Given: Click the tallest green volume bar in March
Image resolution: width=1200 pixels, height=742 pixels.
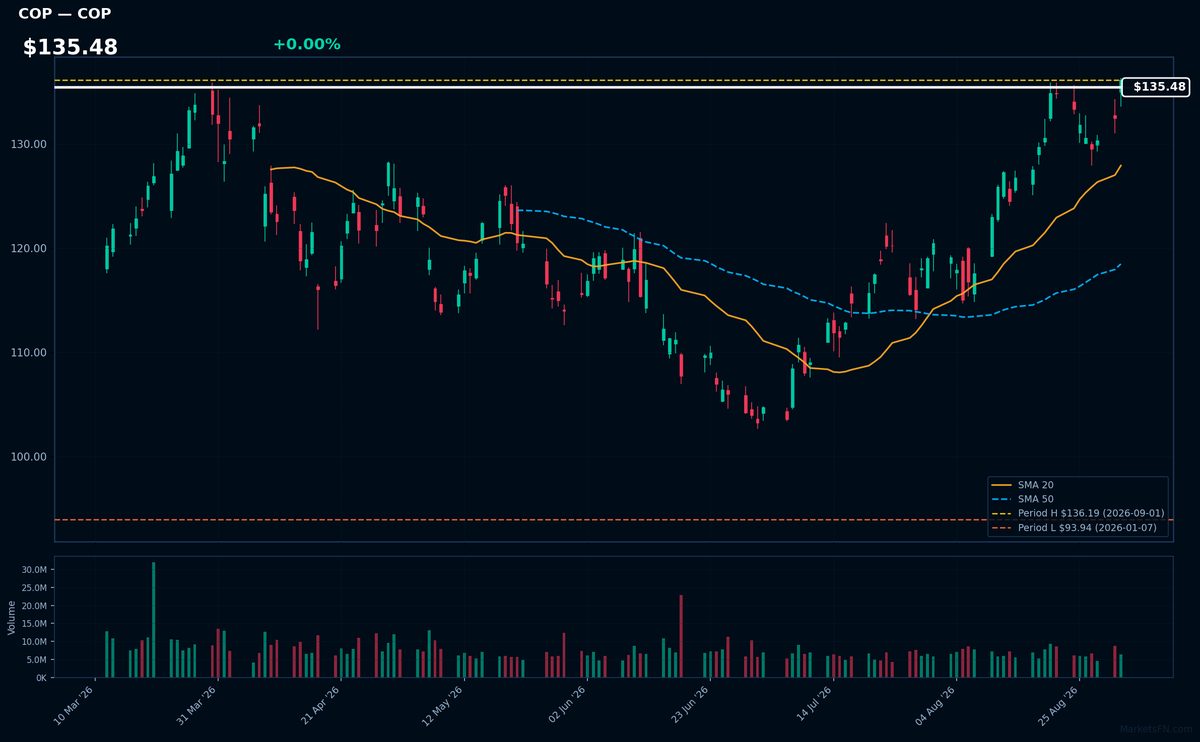Looking at the screenshot, I should click(x=153, y=620).
